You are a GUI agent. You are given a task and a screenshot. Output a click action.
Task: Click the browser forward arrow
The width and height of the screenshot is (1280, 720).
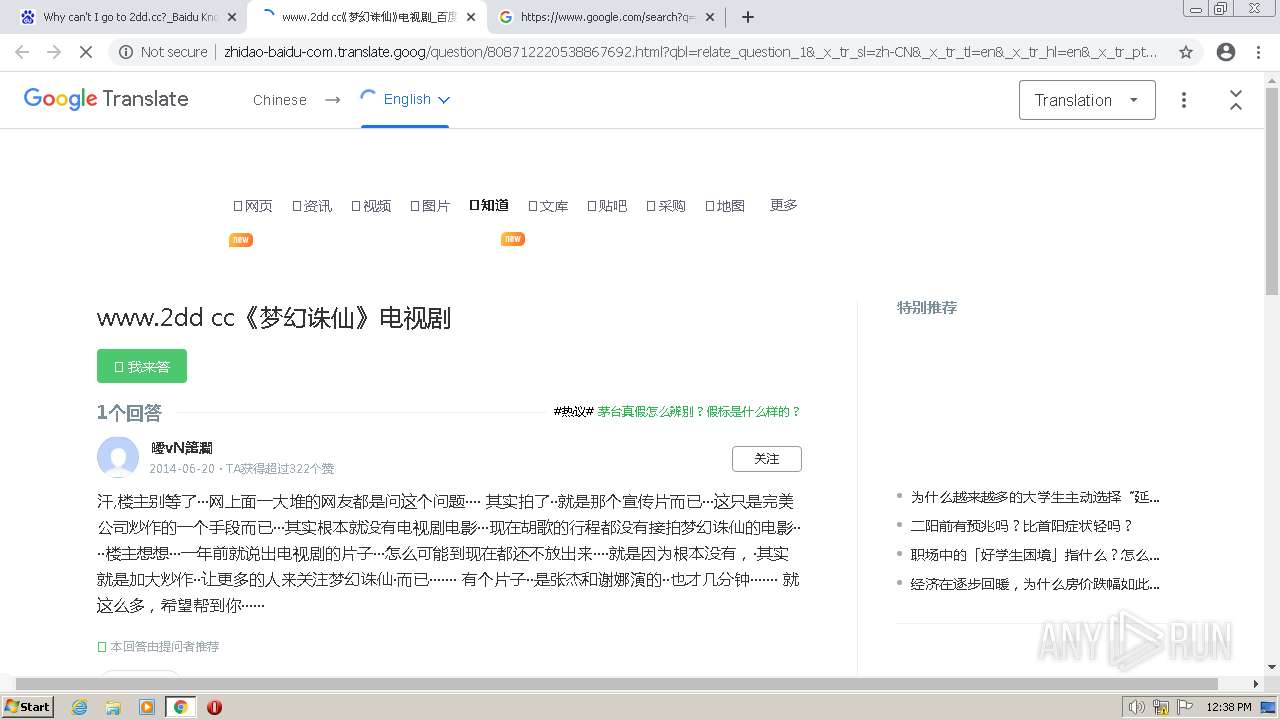coord(54,52)
